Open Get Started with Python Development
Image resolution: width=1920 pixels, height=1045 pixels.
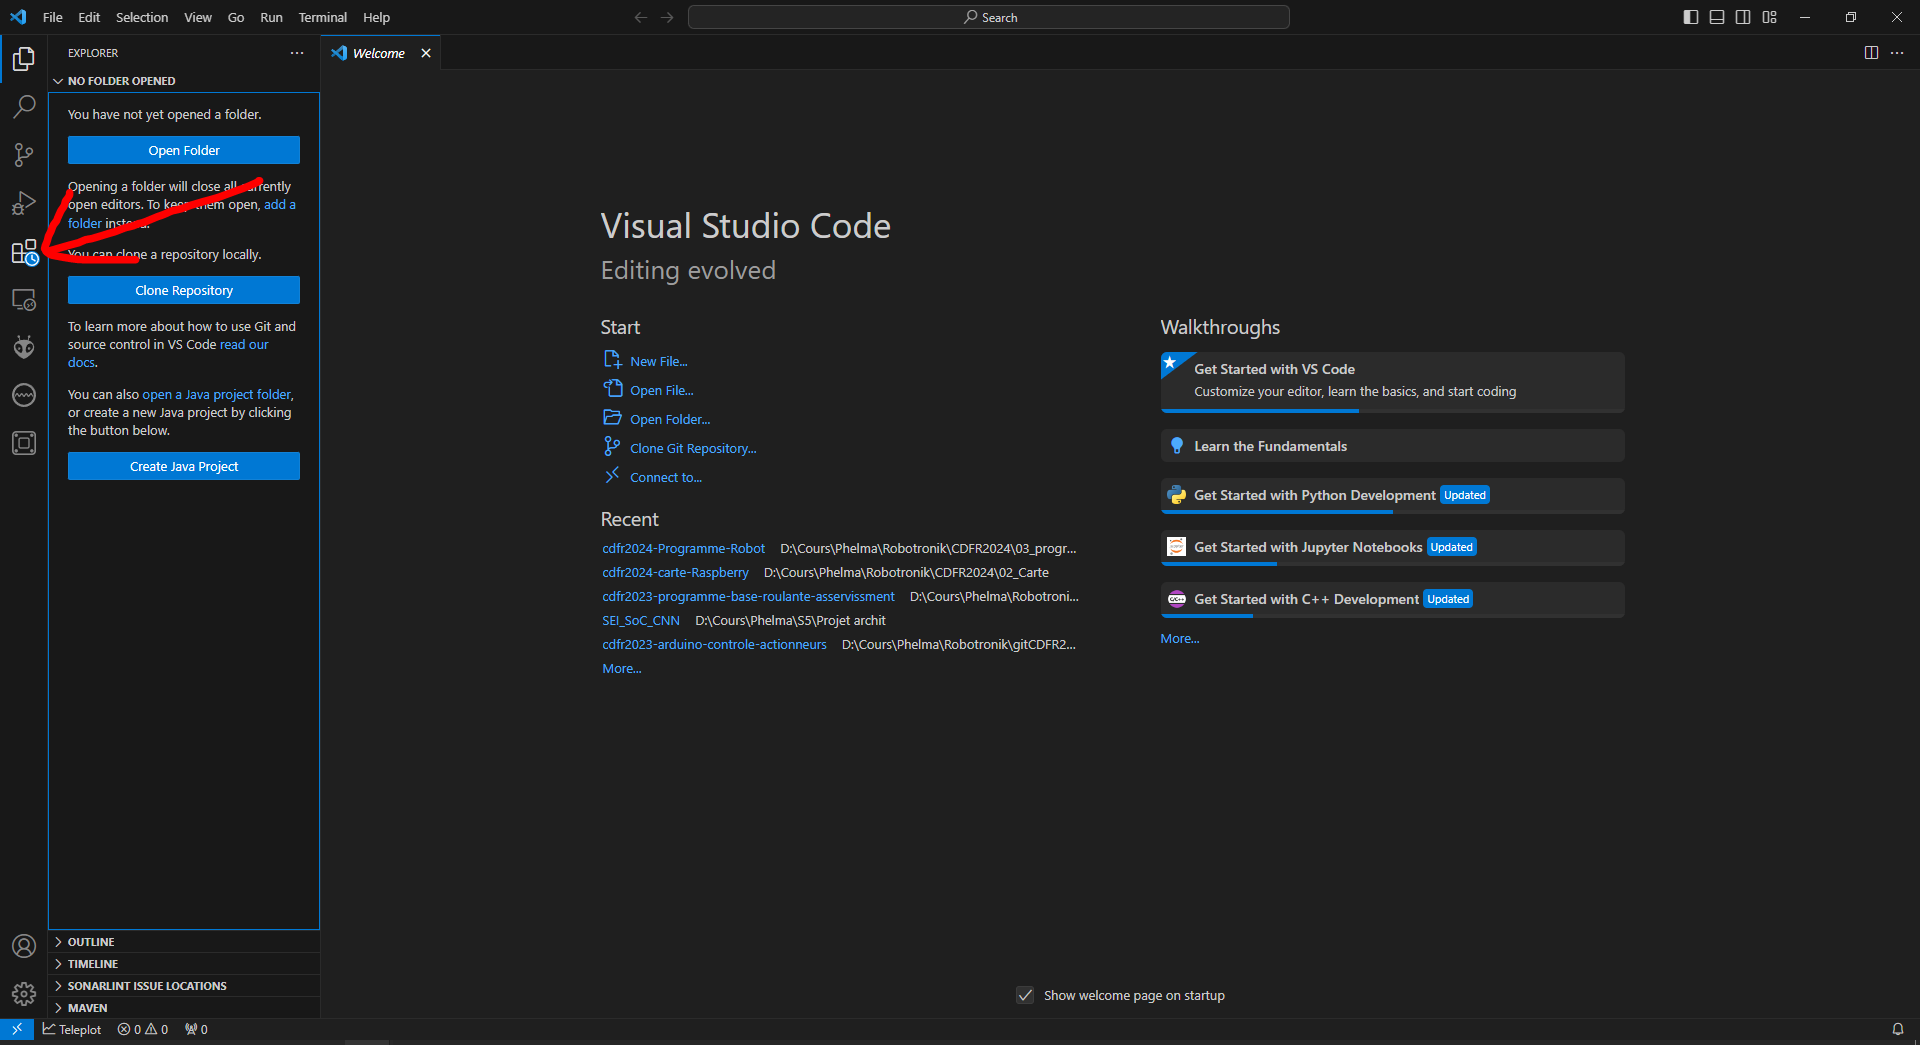click(x=1393, y=495)
